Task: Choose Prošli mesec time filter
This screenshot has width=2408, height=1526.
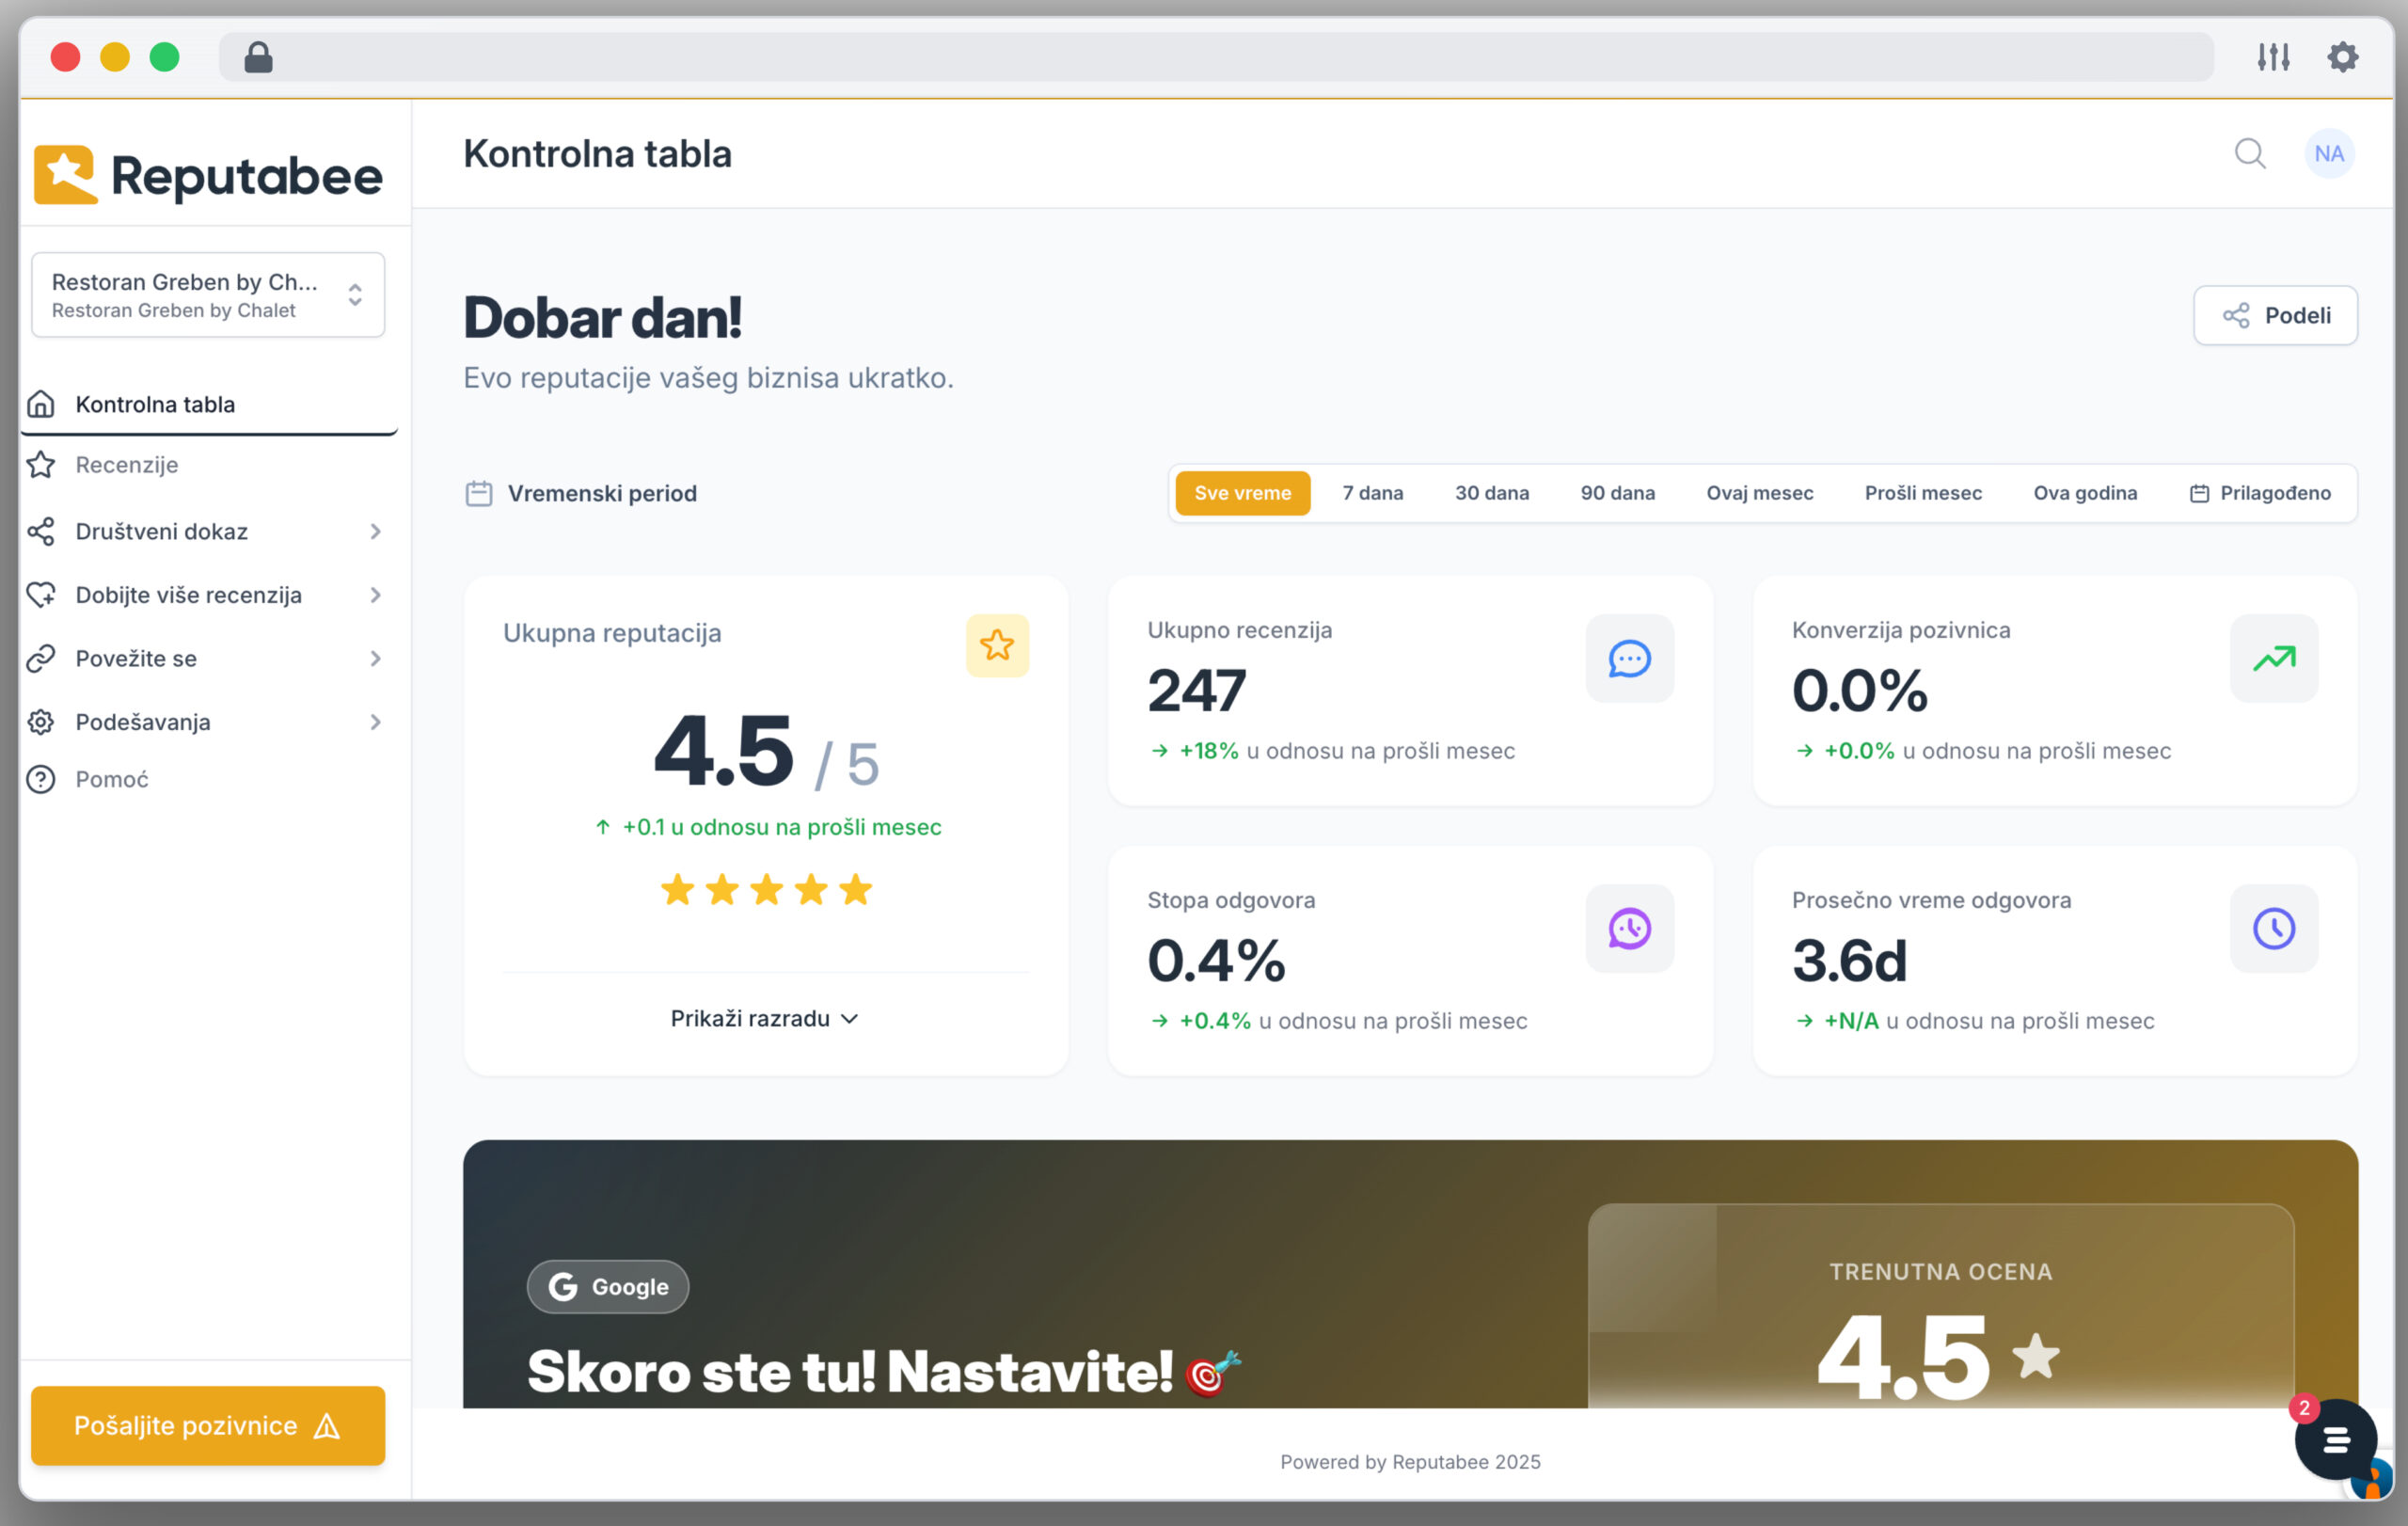Action: coord(1922,493)
